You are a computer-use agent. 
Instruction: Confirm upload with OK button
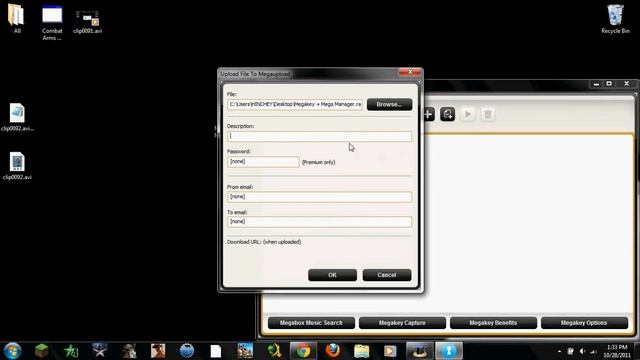332,275
